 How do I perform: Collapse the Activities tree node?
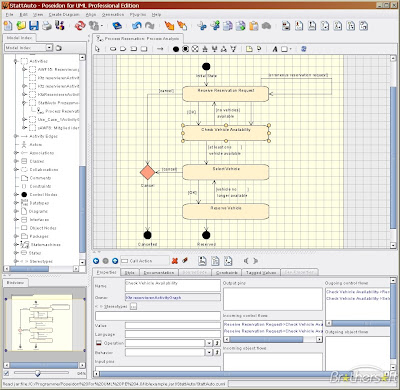(15, 61)
